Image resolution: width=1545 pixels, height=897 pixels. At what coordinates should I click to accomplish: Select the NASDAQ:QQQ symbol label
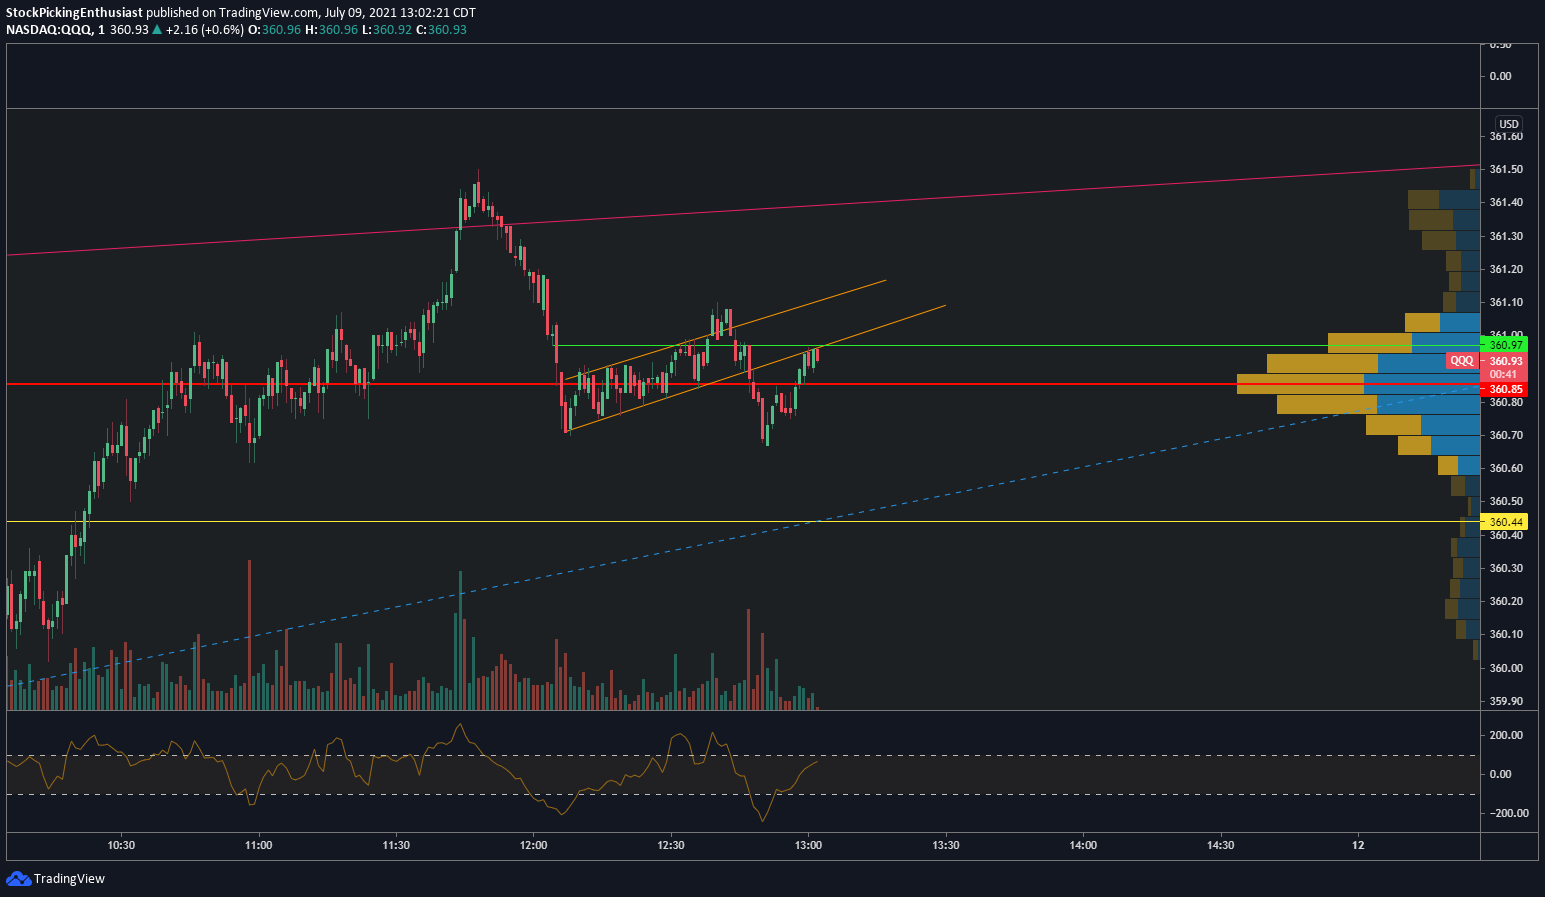(x=49, y=30)
